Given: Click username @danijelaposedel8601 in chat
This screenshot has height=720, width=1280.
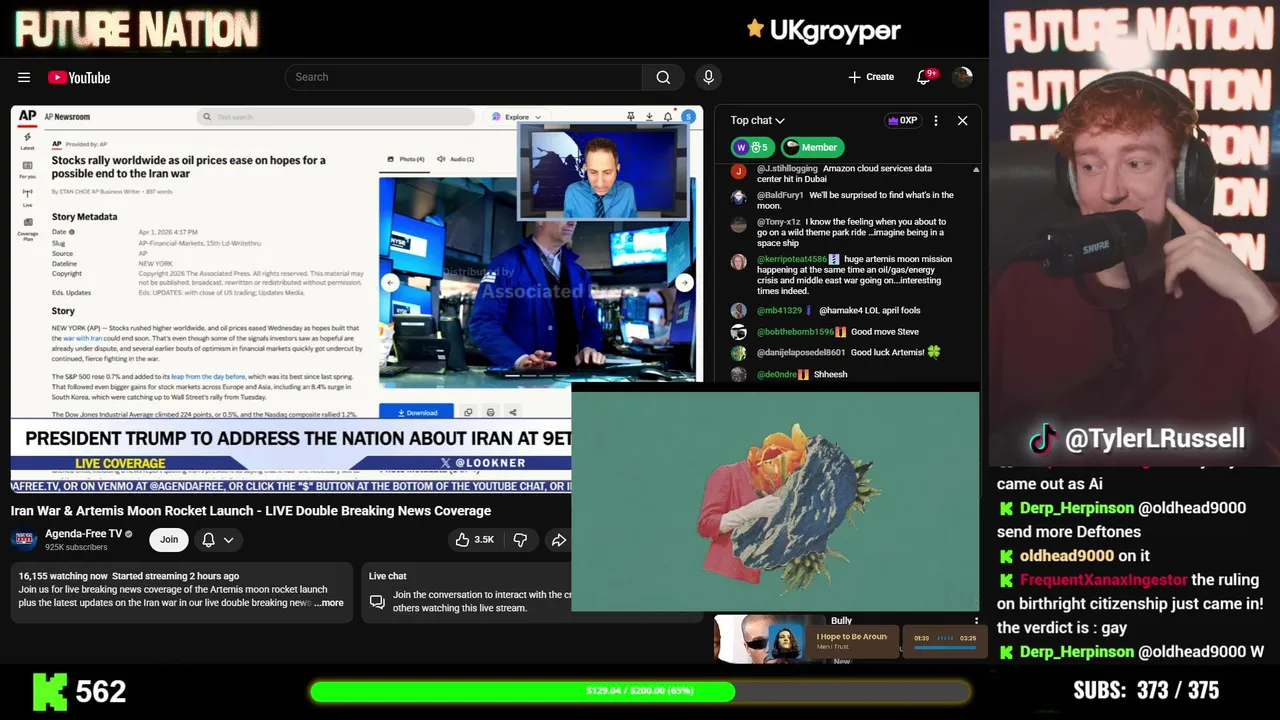Looking at the screenshot, I should [x=801, y=352].
